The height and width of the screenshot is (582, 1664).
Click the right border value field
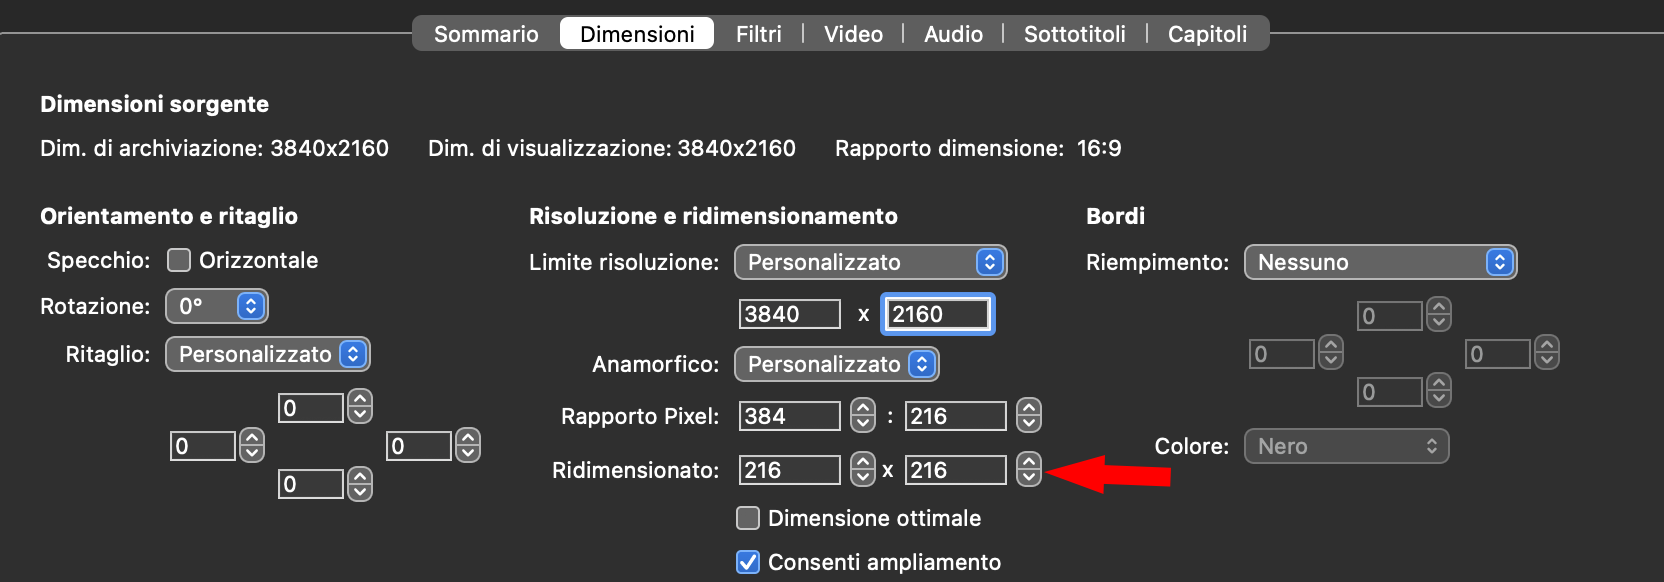click(1498, 354)
